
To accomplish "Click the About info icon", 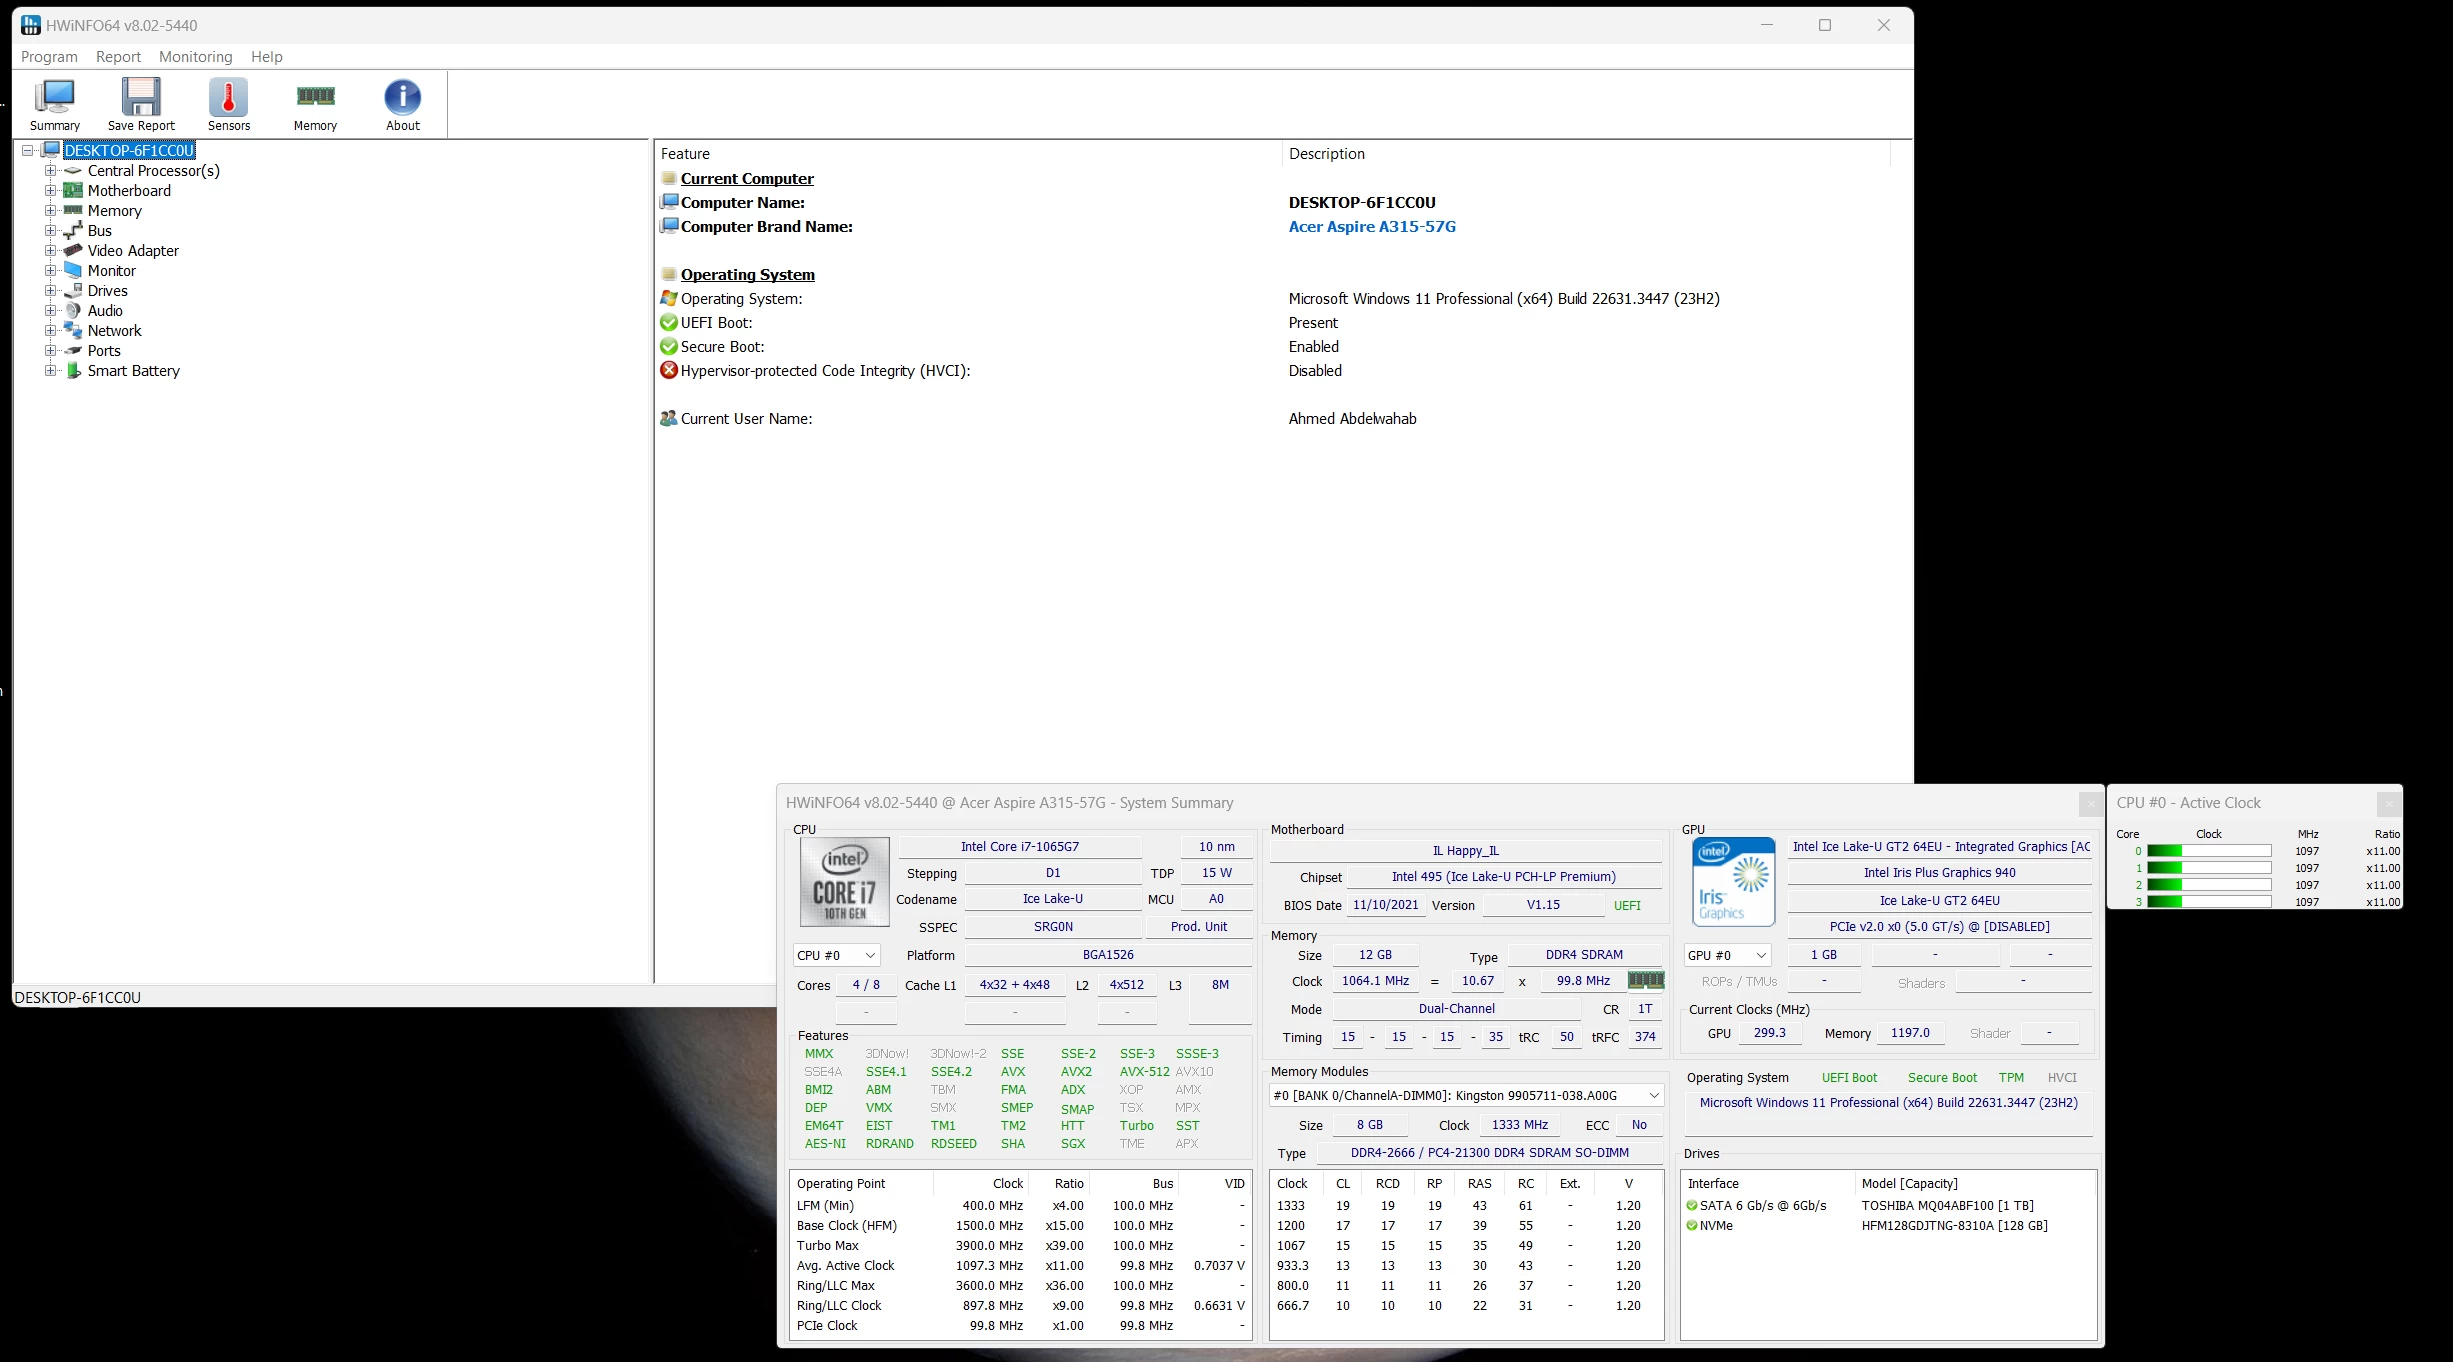I will (x=402, y=97).
